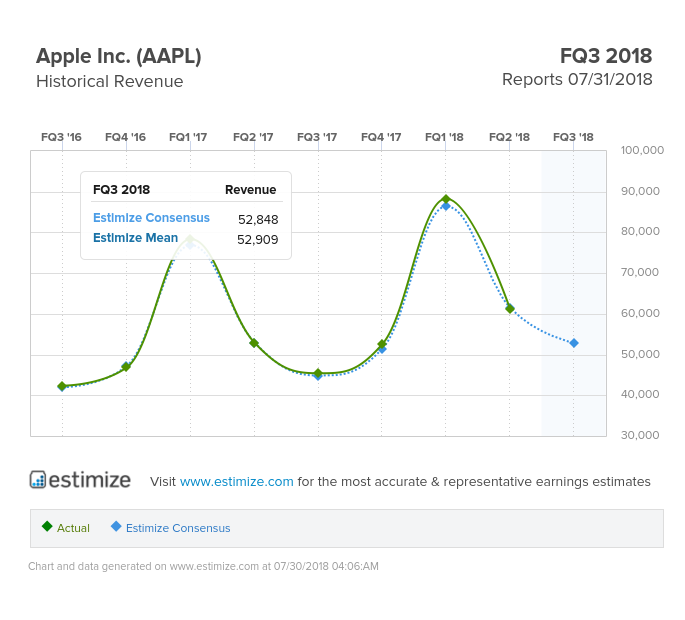Open the www.estimize.com link

(236, 481)
